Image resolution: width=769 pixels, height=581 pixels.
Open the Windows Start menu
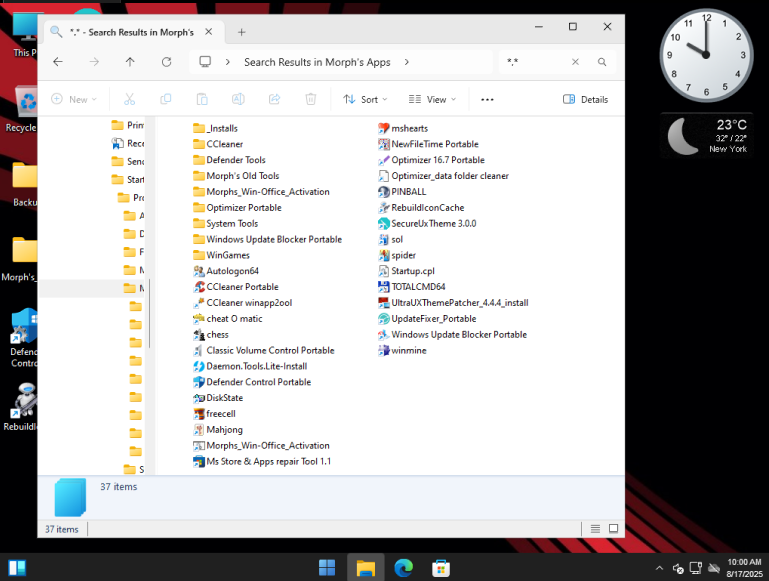[327, 568]
